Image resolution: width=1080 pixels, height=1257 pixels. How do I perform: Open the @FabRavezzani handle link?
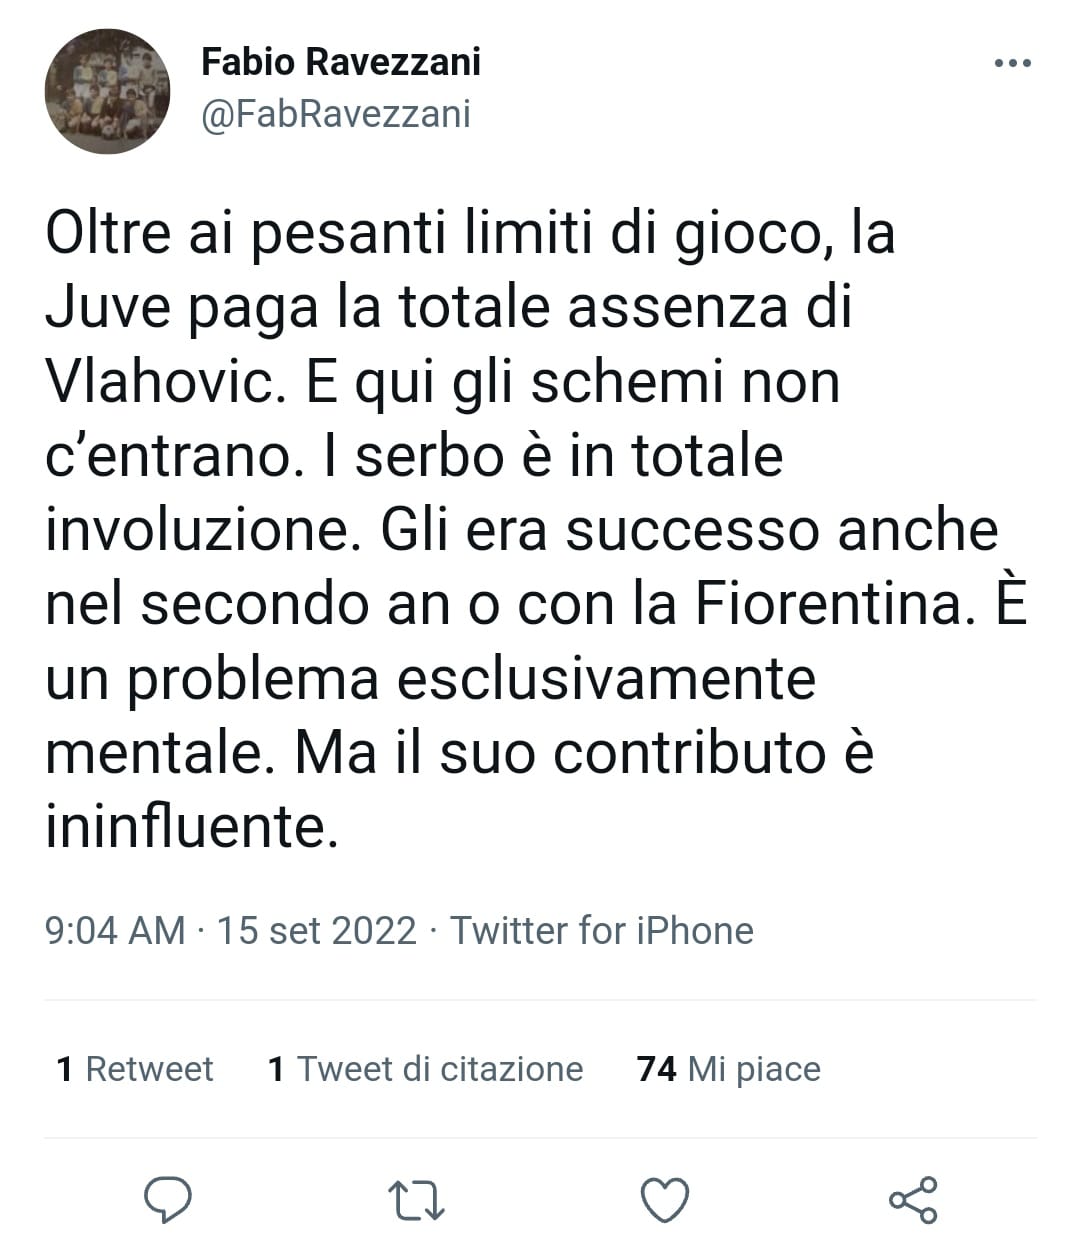tap(336, 114)
